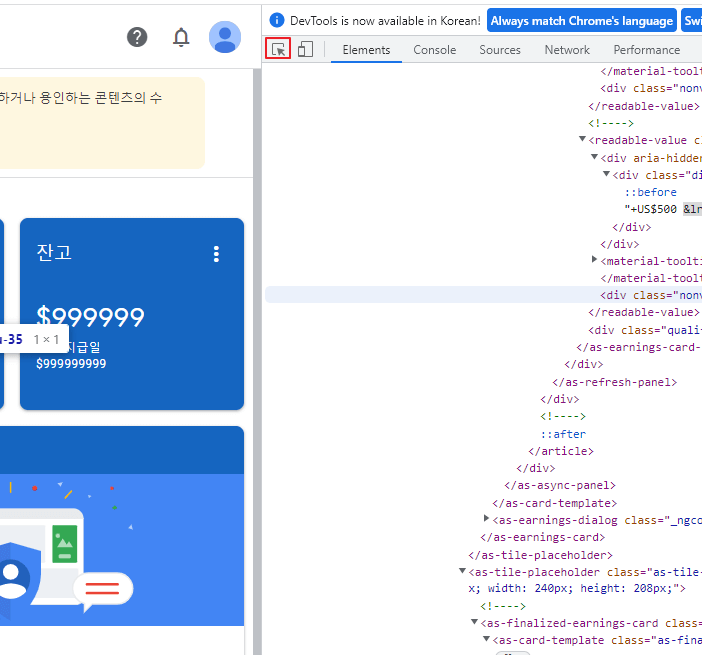Open the notifications bell
The image size is (702, 655).
click(181, 37)
